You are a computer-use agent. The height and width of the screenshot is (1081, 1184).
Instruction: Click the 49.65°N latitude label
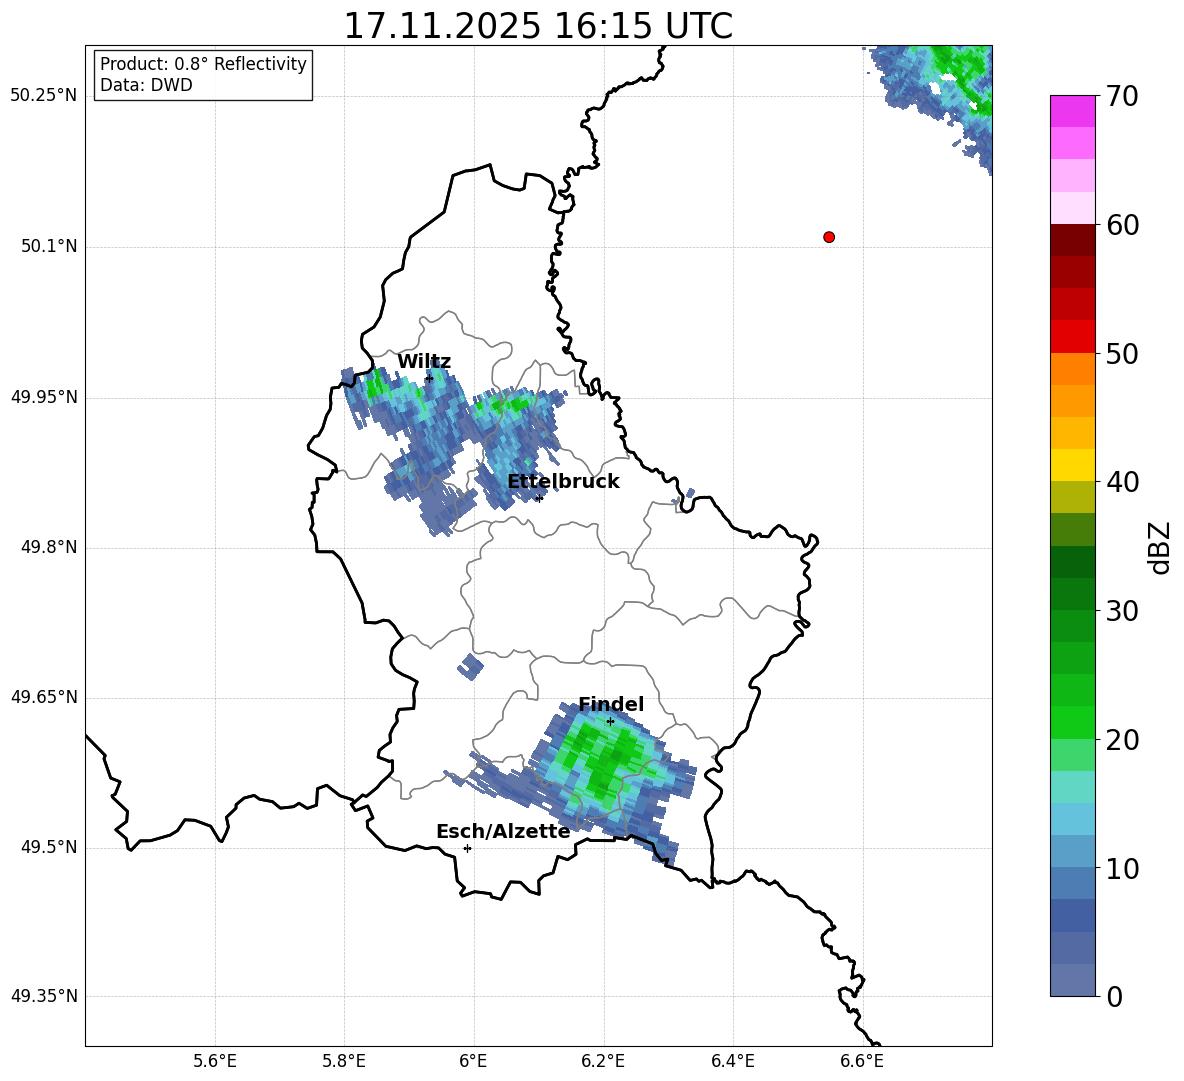tap(44, 697)
